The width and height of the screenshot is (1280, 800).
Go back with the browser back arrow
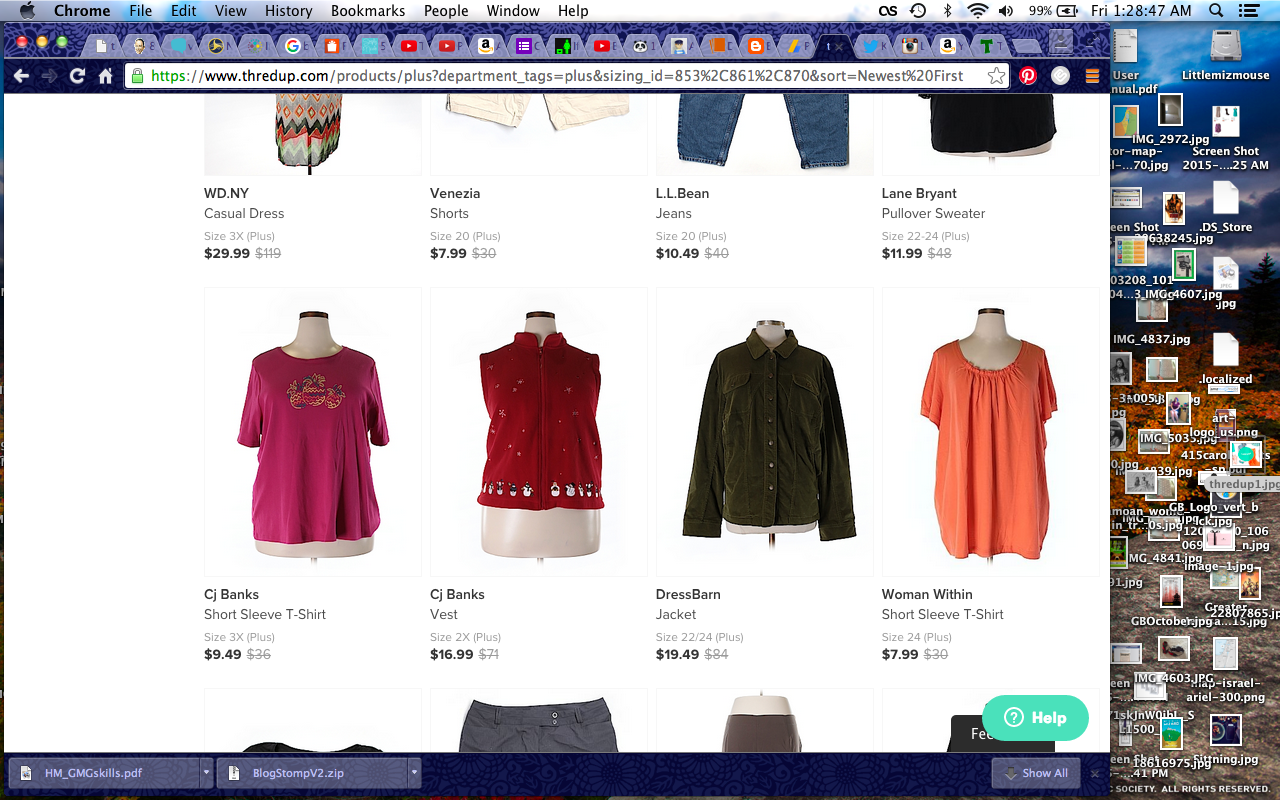click(21, 76)
